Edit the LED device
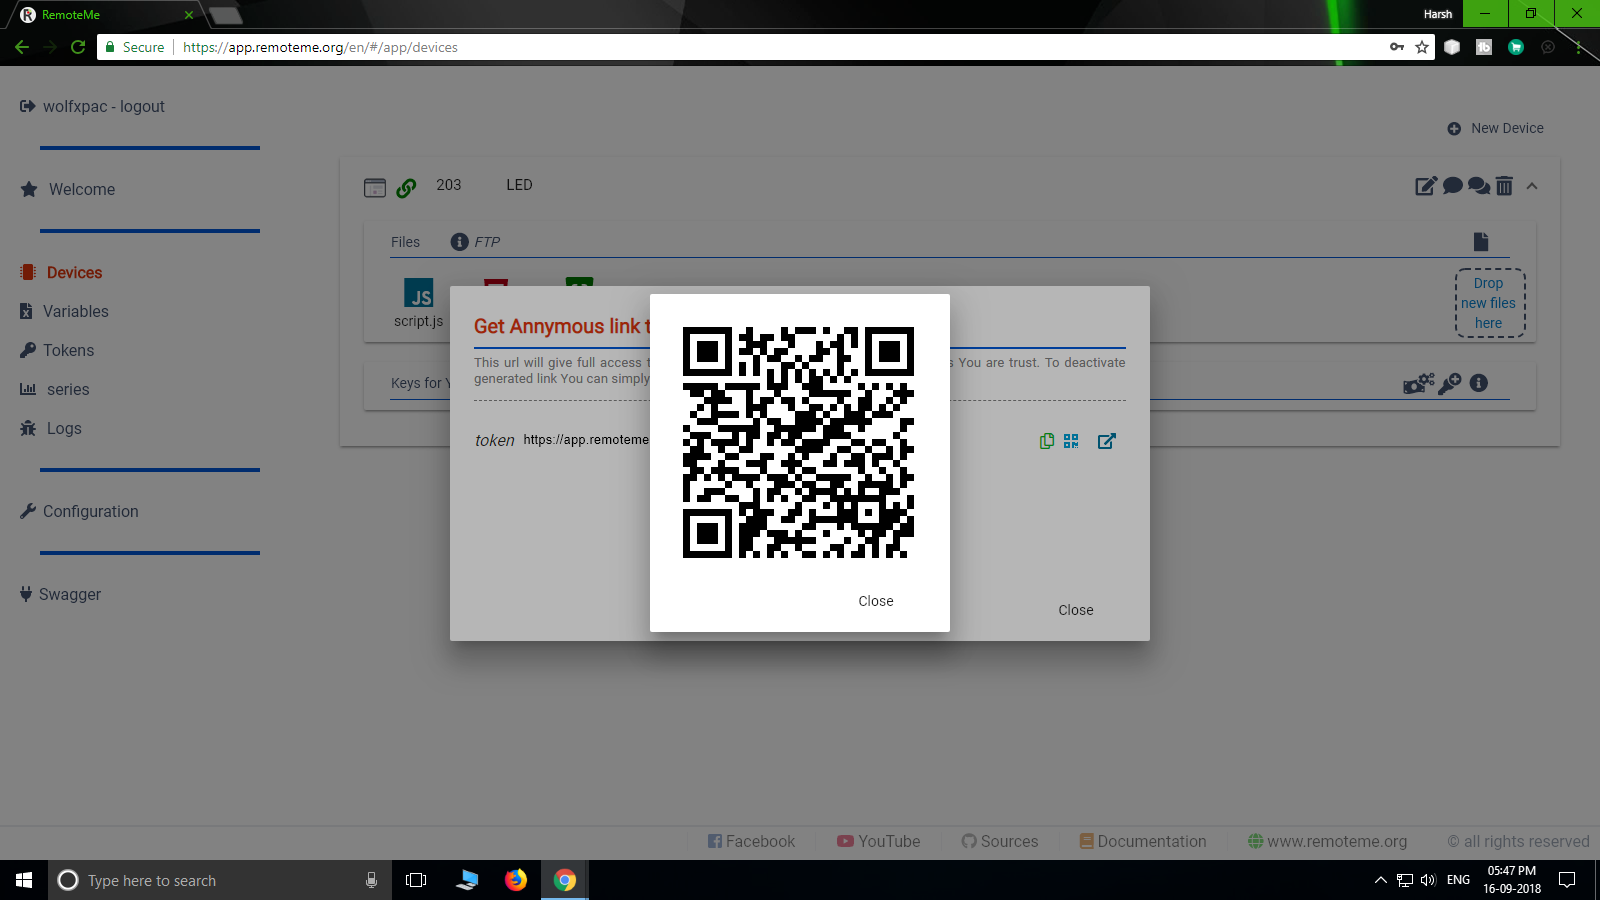The image size is (1600, 900). pyautogui.click(x=1426, y=186)
